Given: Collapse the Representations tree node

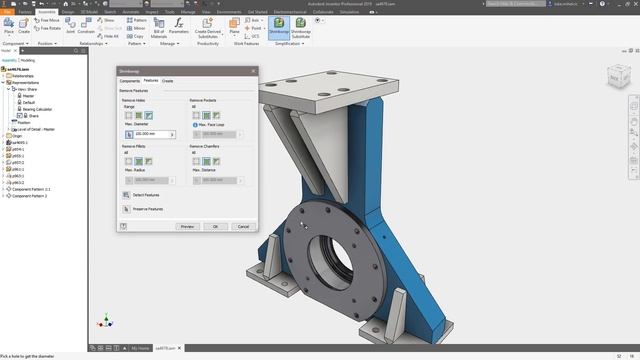Looking at the screenshot, I should pyautogui.click(x=3, y=82).
